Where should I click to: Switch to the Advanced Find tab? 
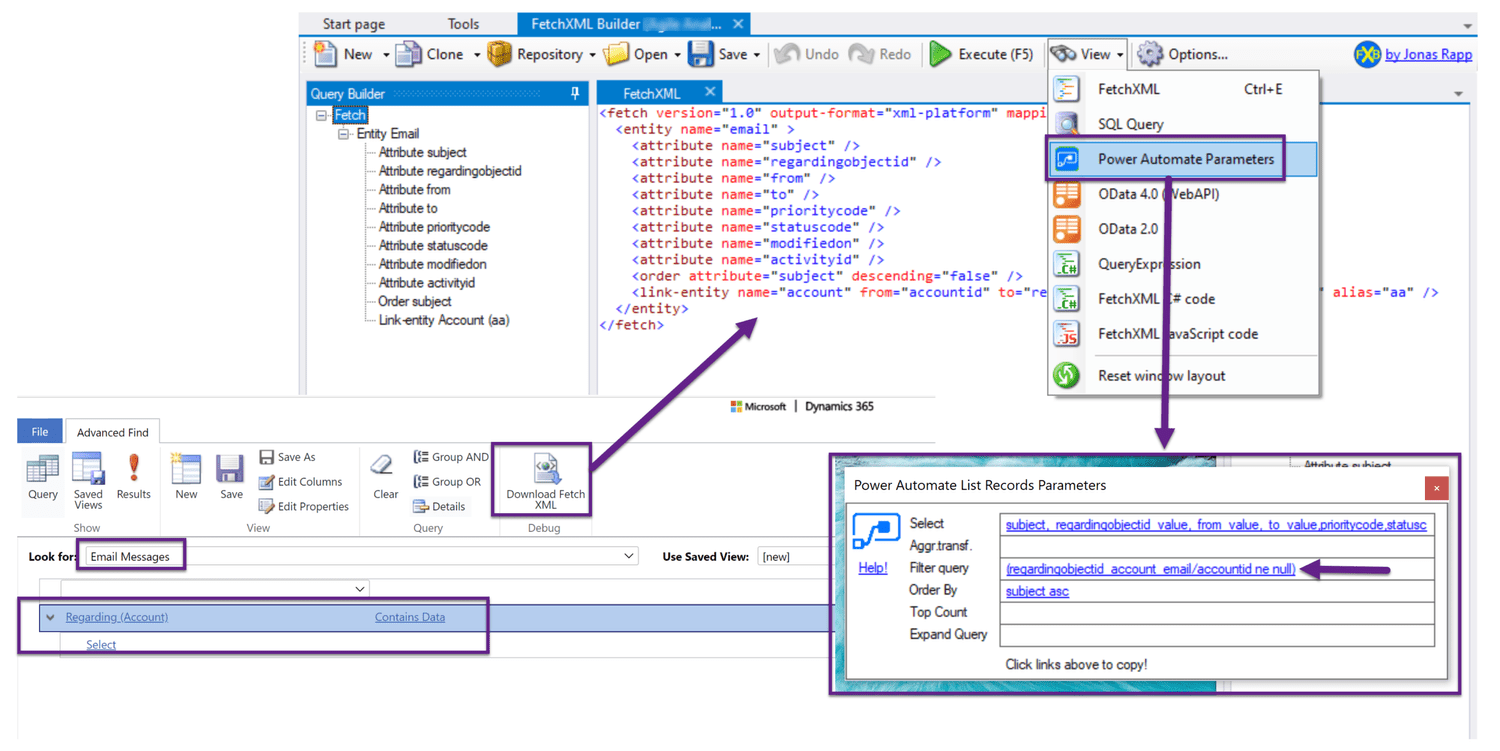coord(112,431)
